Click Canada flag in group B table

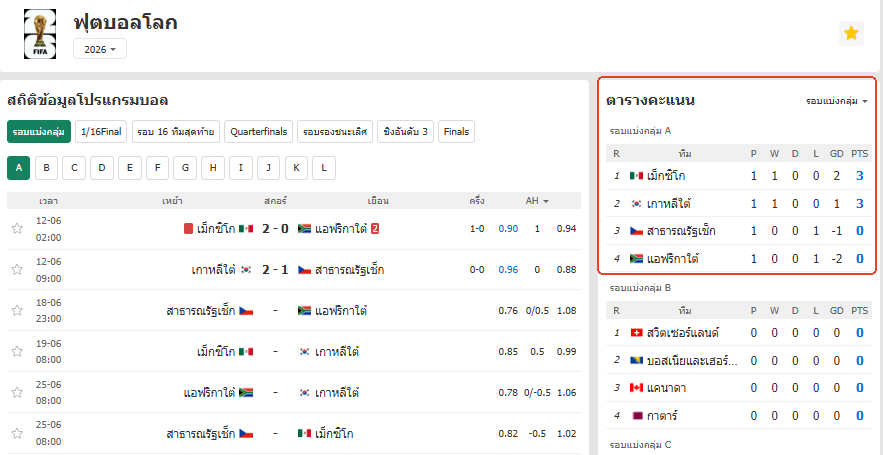pos(637,388)
